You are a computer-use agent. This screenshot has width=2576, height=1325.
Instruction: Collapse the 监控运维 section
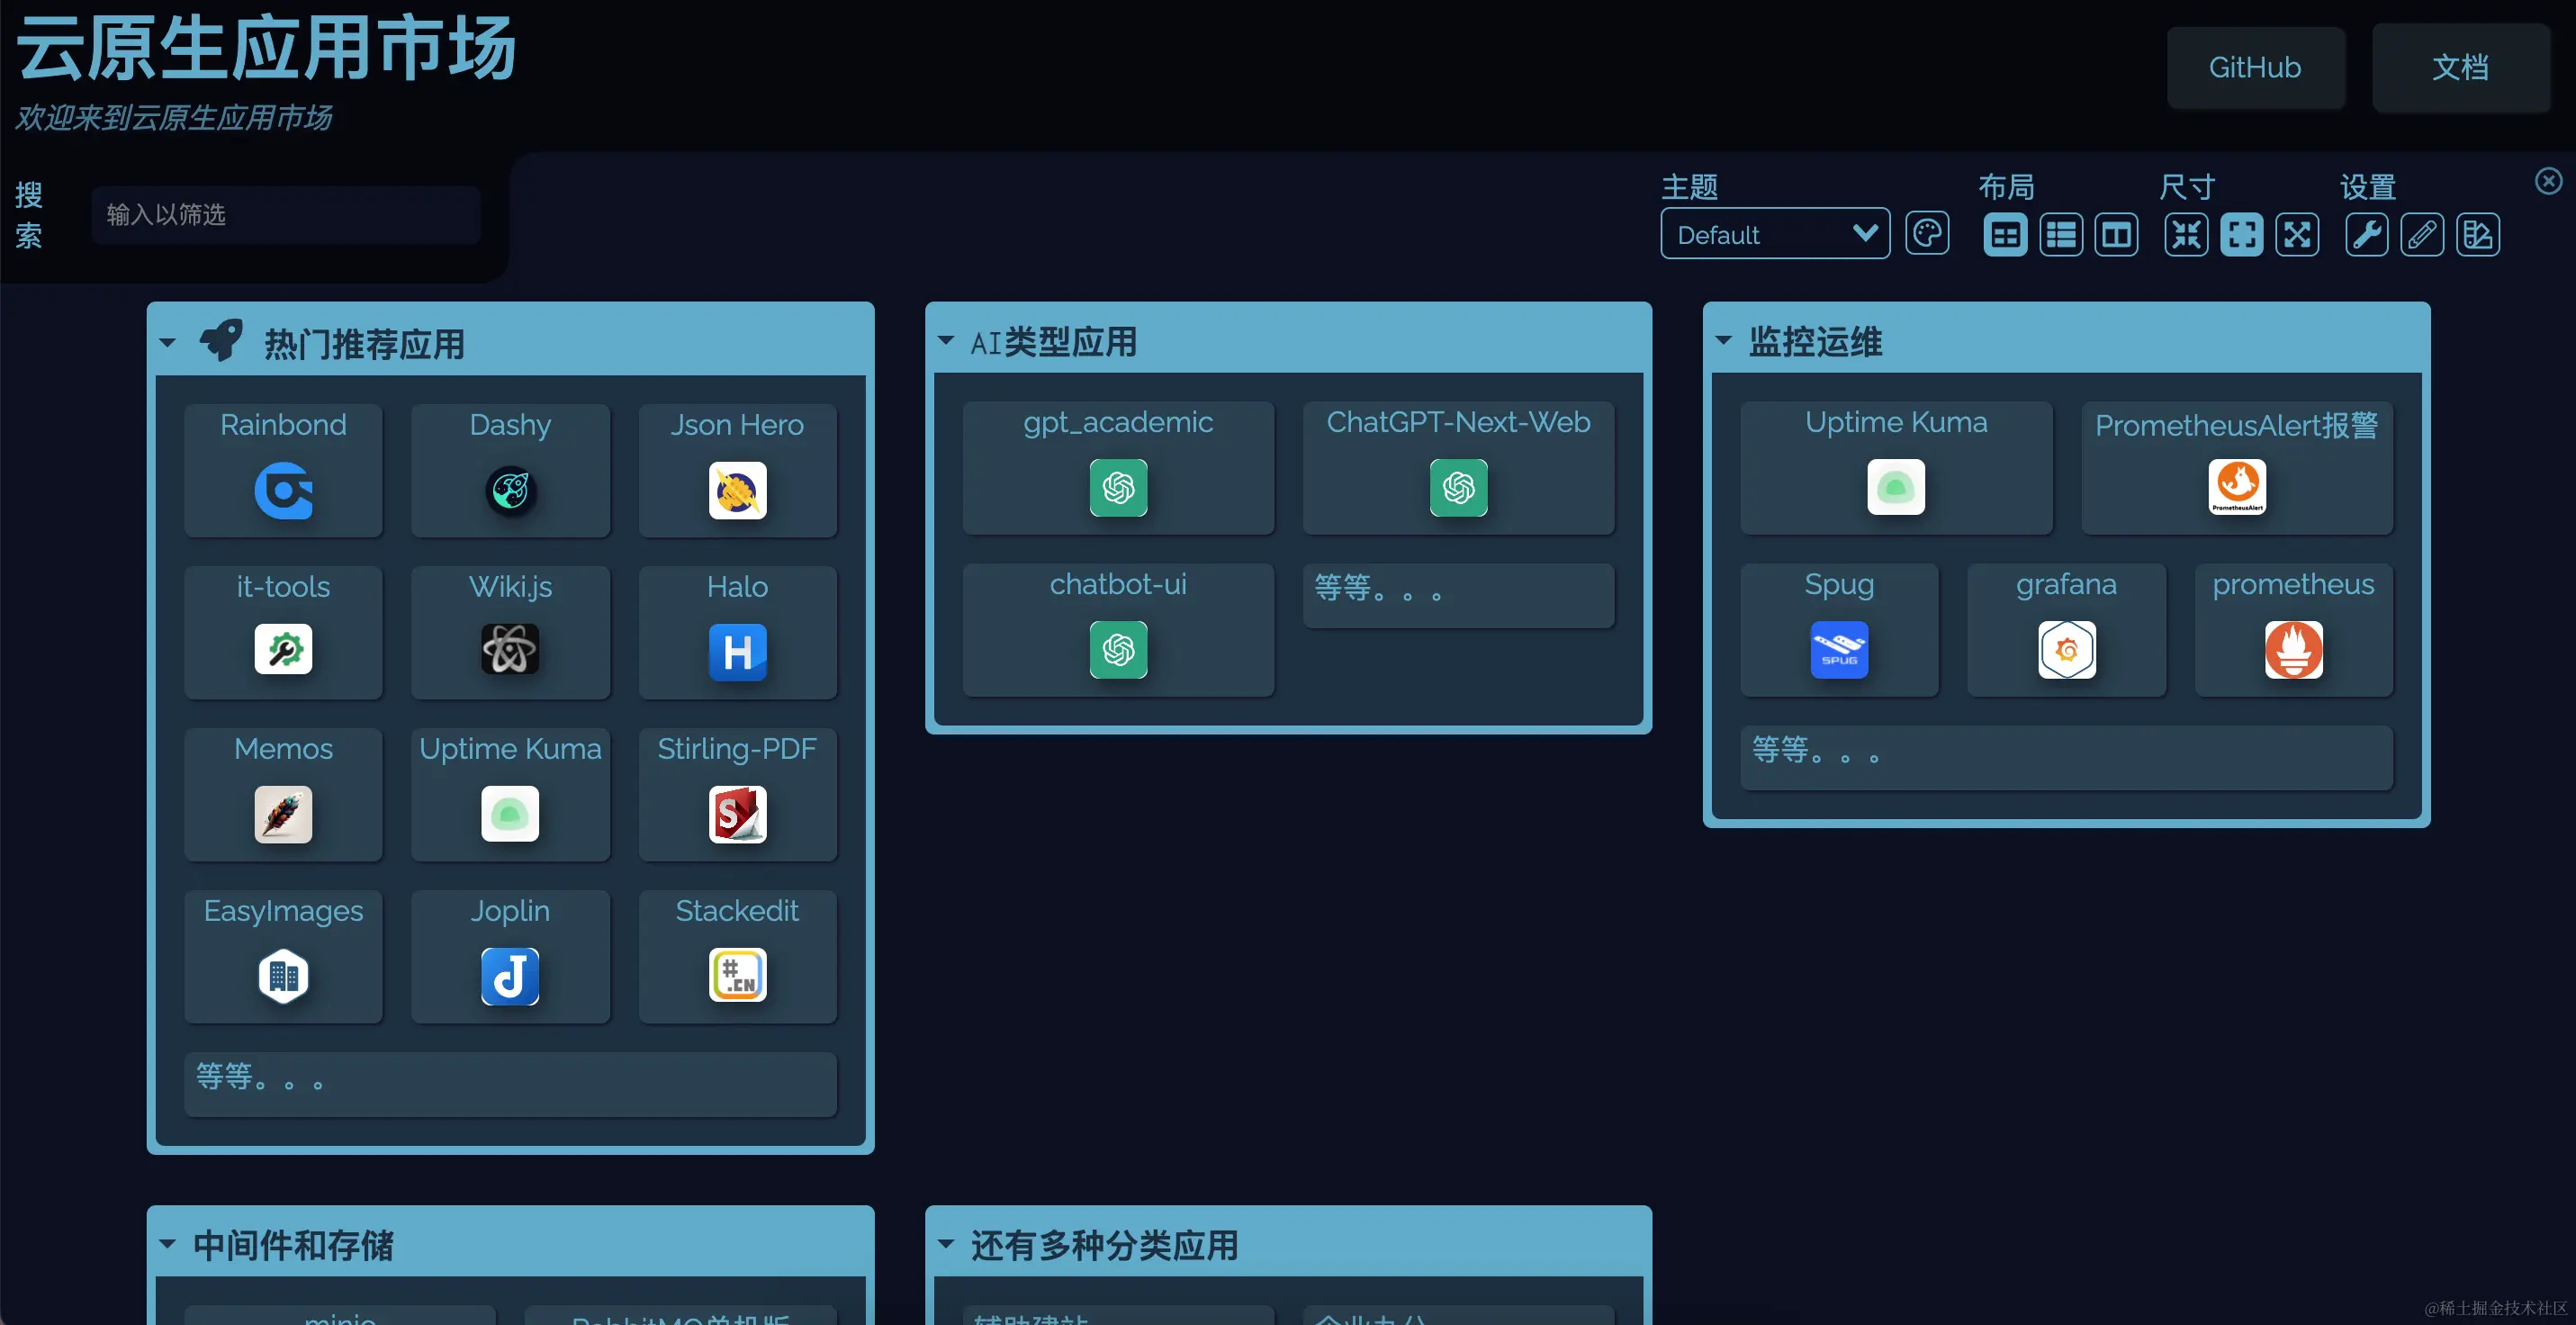[x=1723, y=341]
